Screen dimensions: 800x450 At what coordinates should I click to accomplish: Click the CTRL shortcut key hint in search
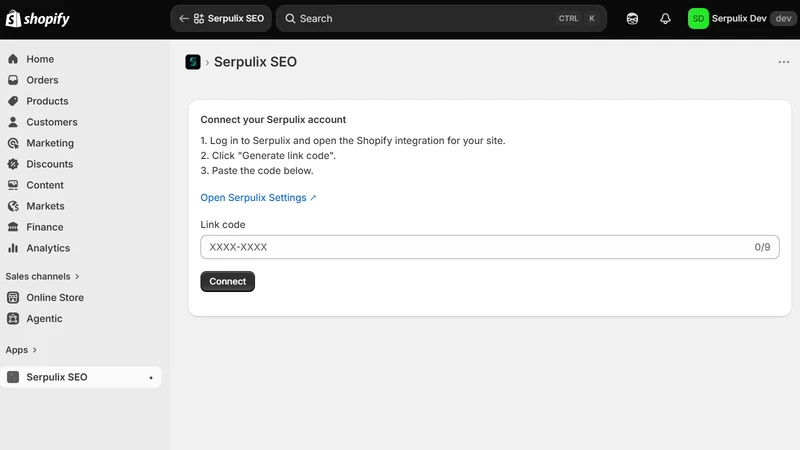tap(568, 18)
